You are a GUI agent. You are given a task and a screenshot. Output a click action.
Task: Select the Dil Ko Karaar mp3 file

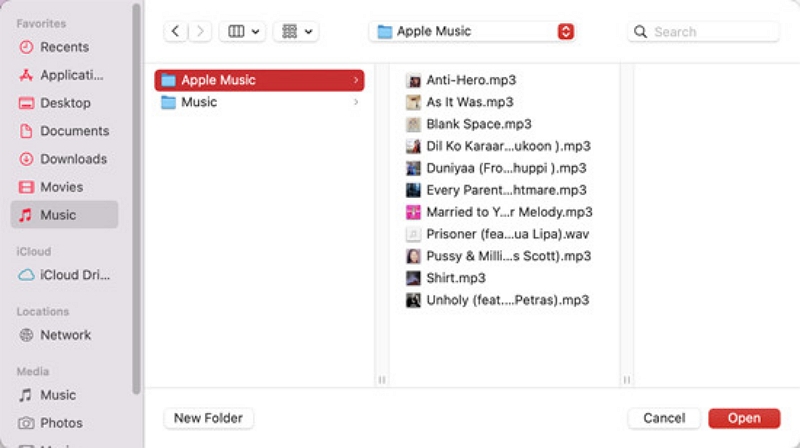point(498,146)
